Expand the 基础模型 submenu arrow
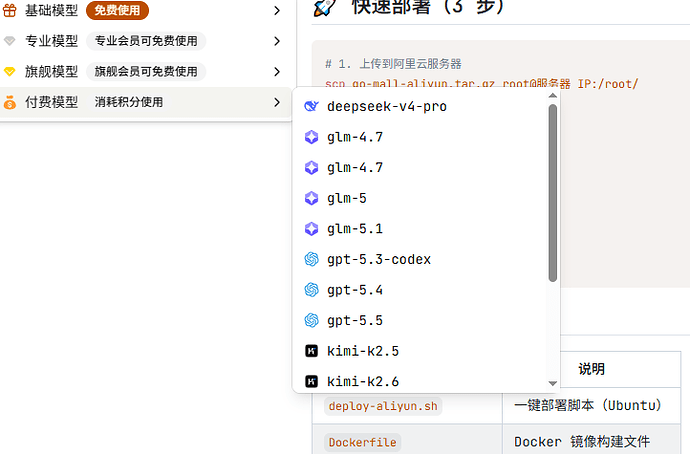This screenshot has height=454, width=690. [277, 10]
